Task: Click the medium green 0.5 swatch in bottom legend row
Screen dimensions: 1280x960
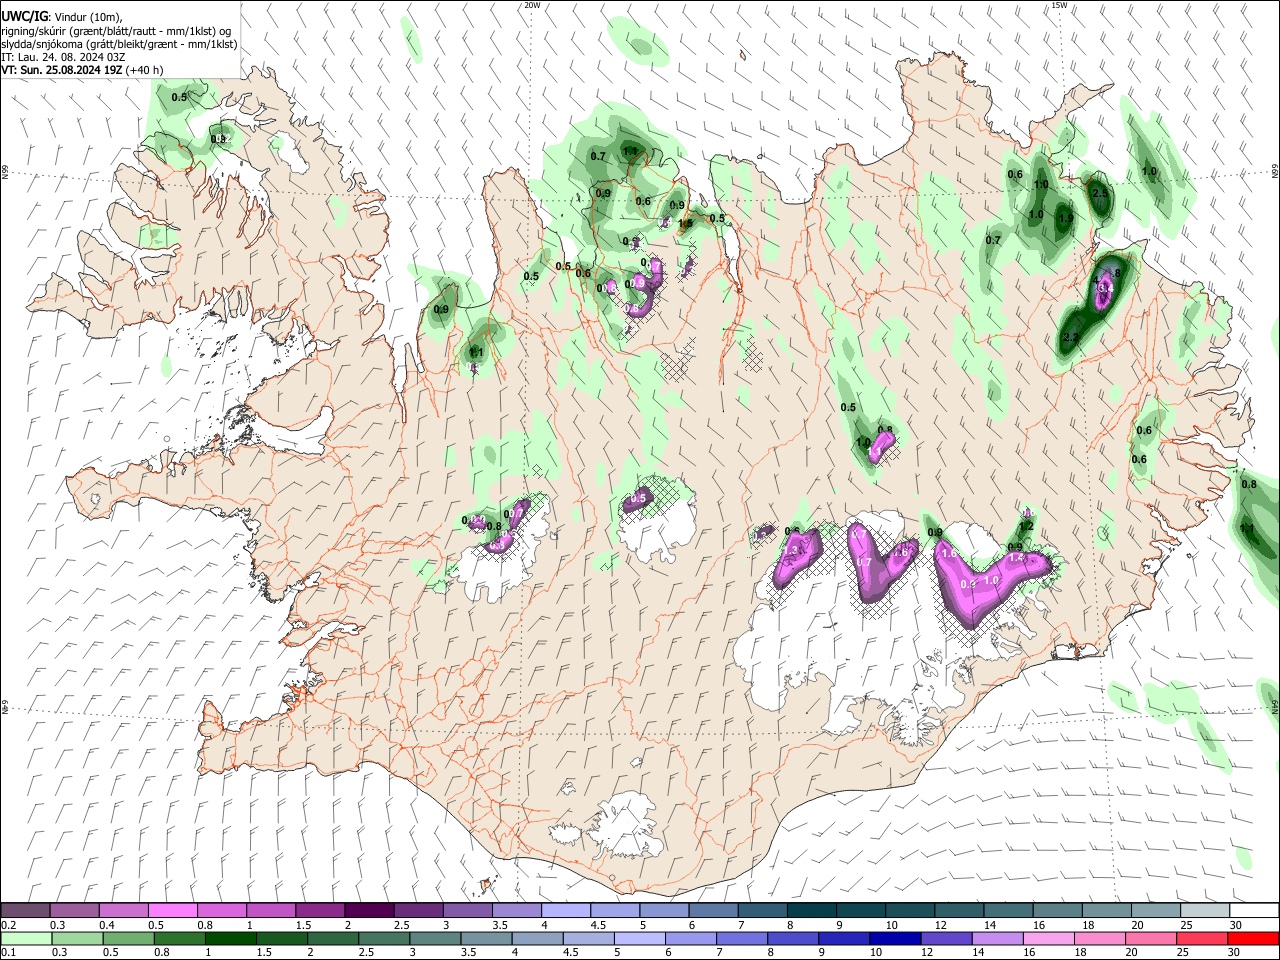Action: pyautogui.click(x=128, y=939)
